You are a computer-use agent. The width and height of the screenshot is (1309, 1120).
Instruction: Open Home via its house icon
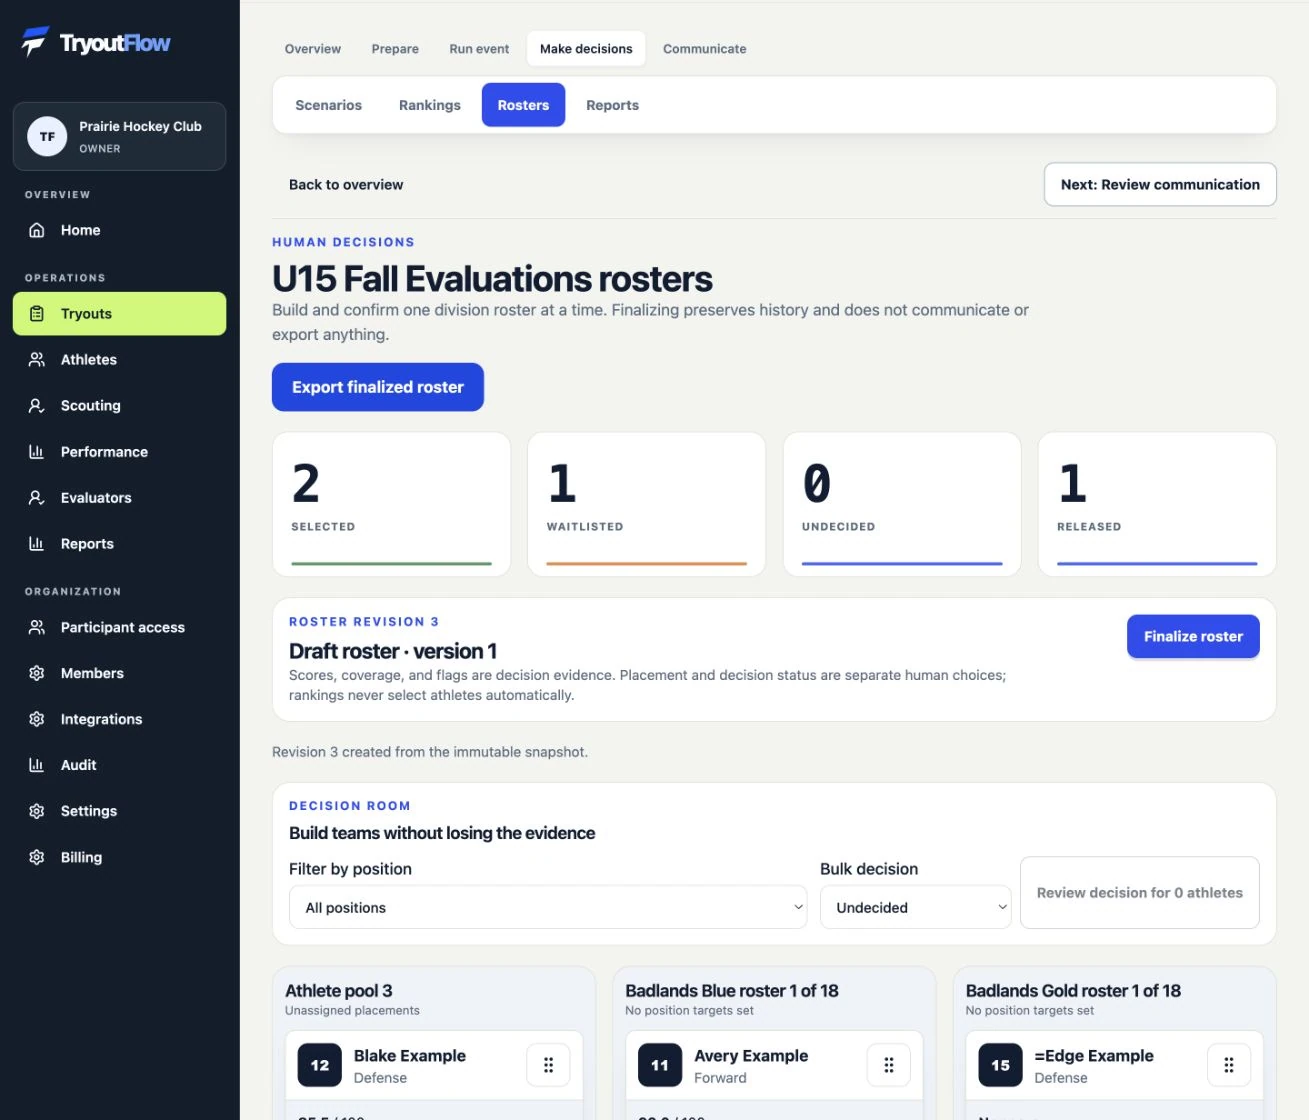[x=37, y=230]
